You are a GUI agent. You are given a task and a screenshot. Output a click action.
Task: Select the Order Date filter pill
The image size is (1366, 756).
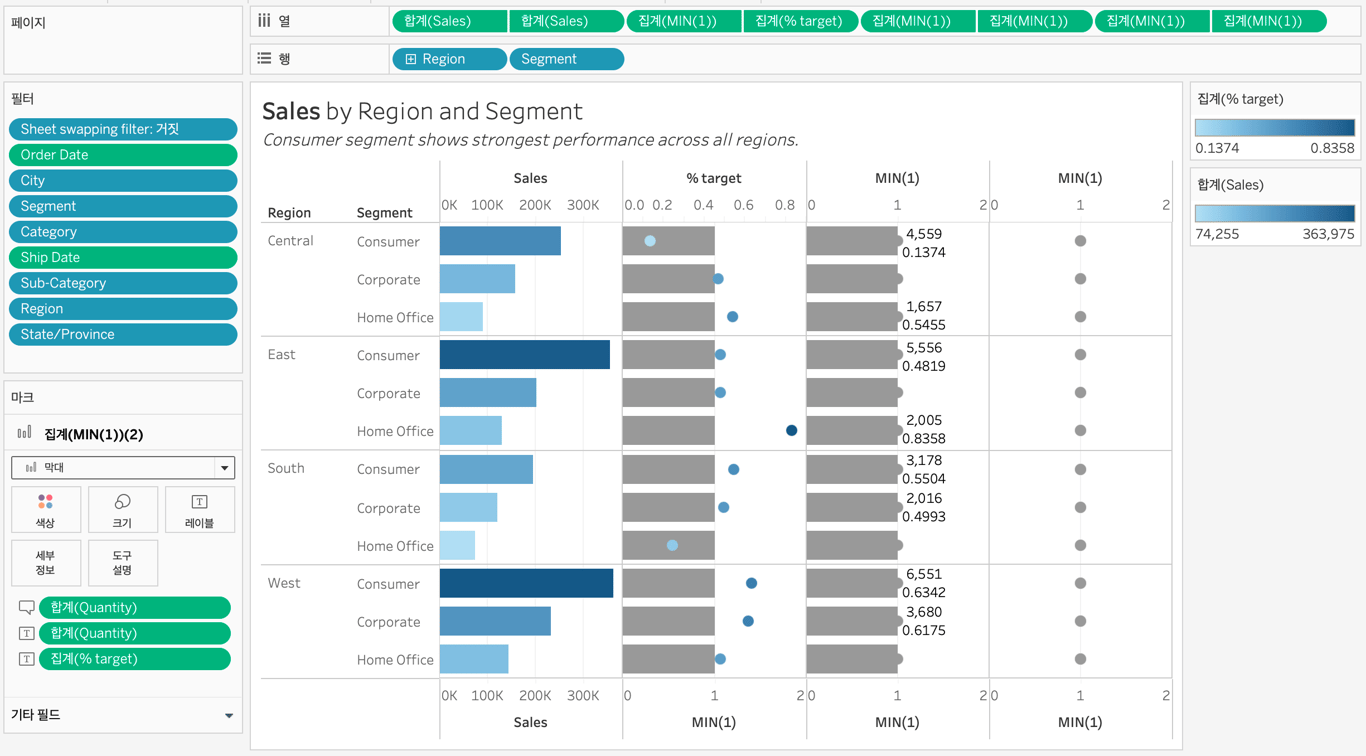point(123,155)
